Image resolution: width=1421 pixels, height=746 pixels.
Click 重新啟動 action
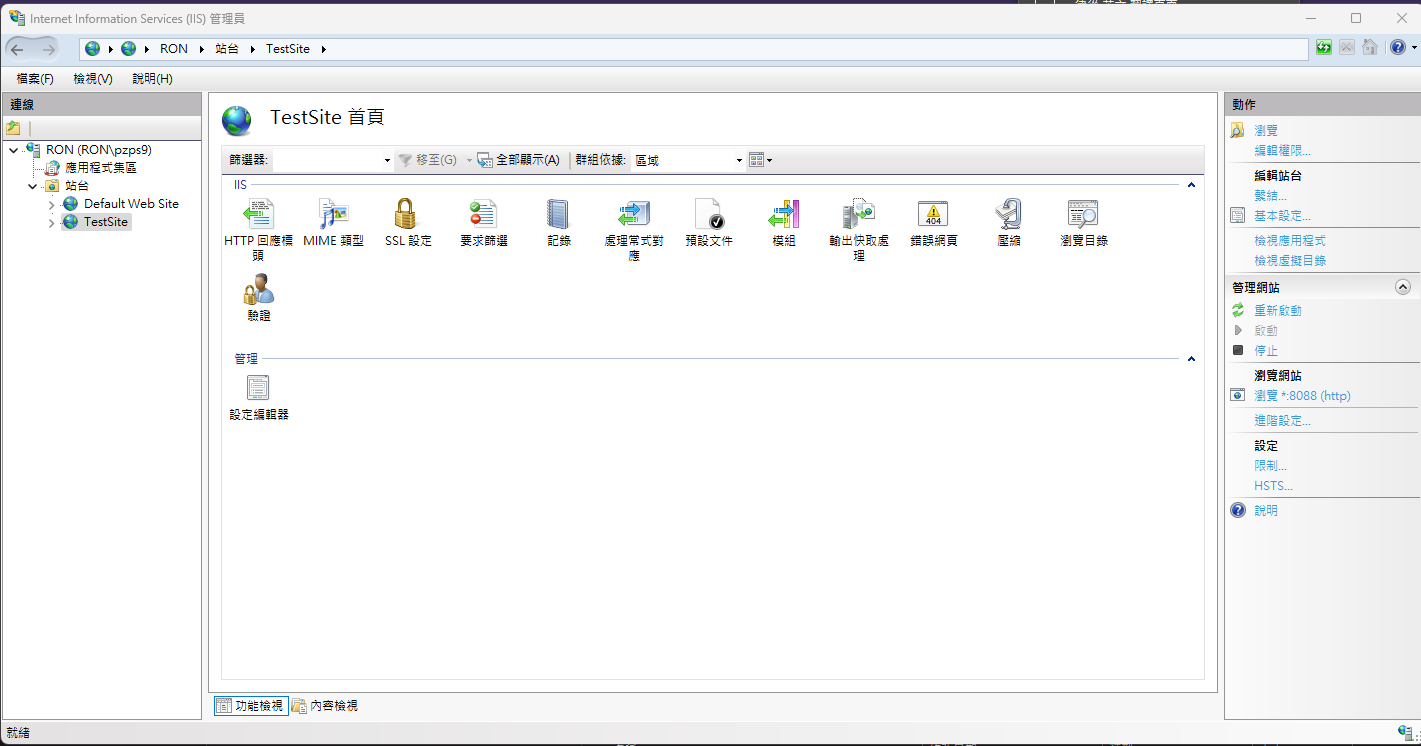click(1278, 311)
